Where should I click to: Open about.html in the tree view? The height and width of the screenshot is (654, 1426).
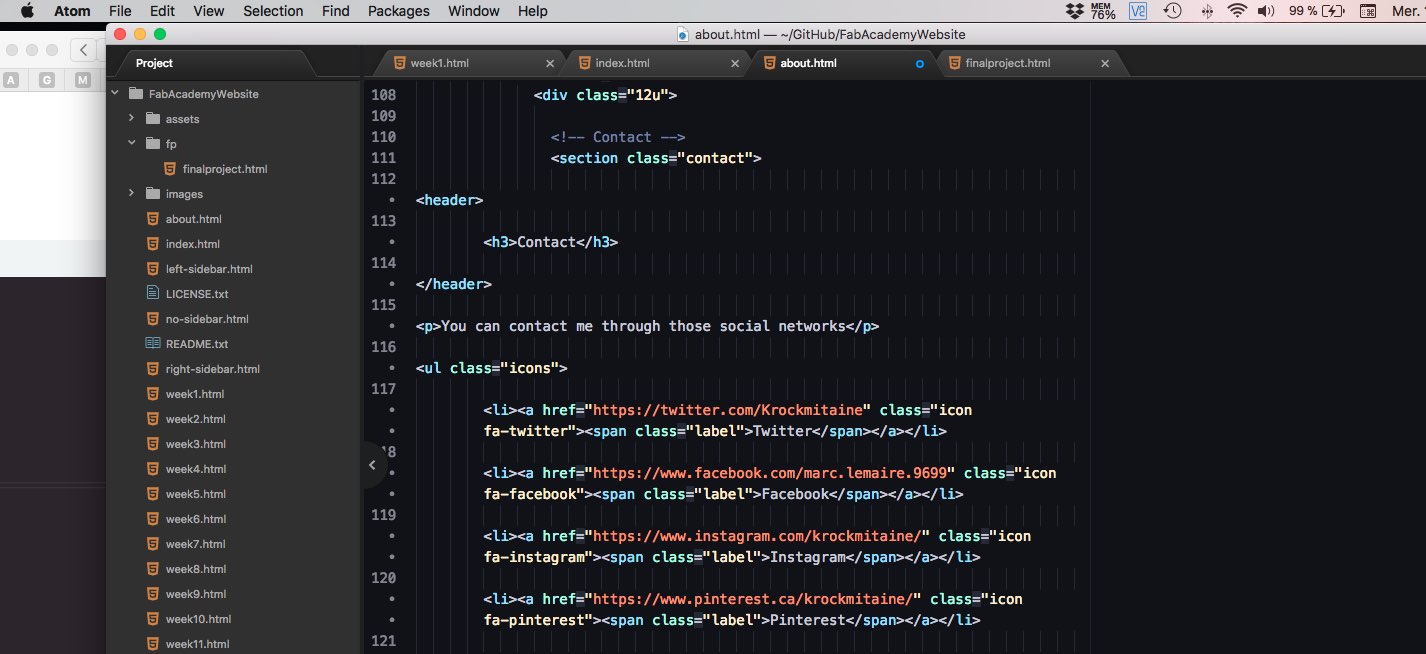[x=194, y=219]
